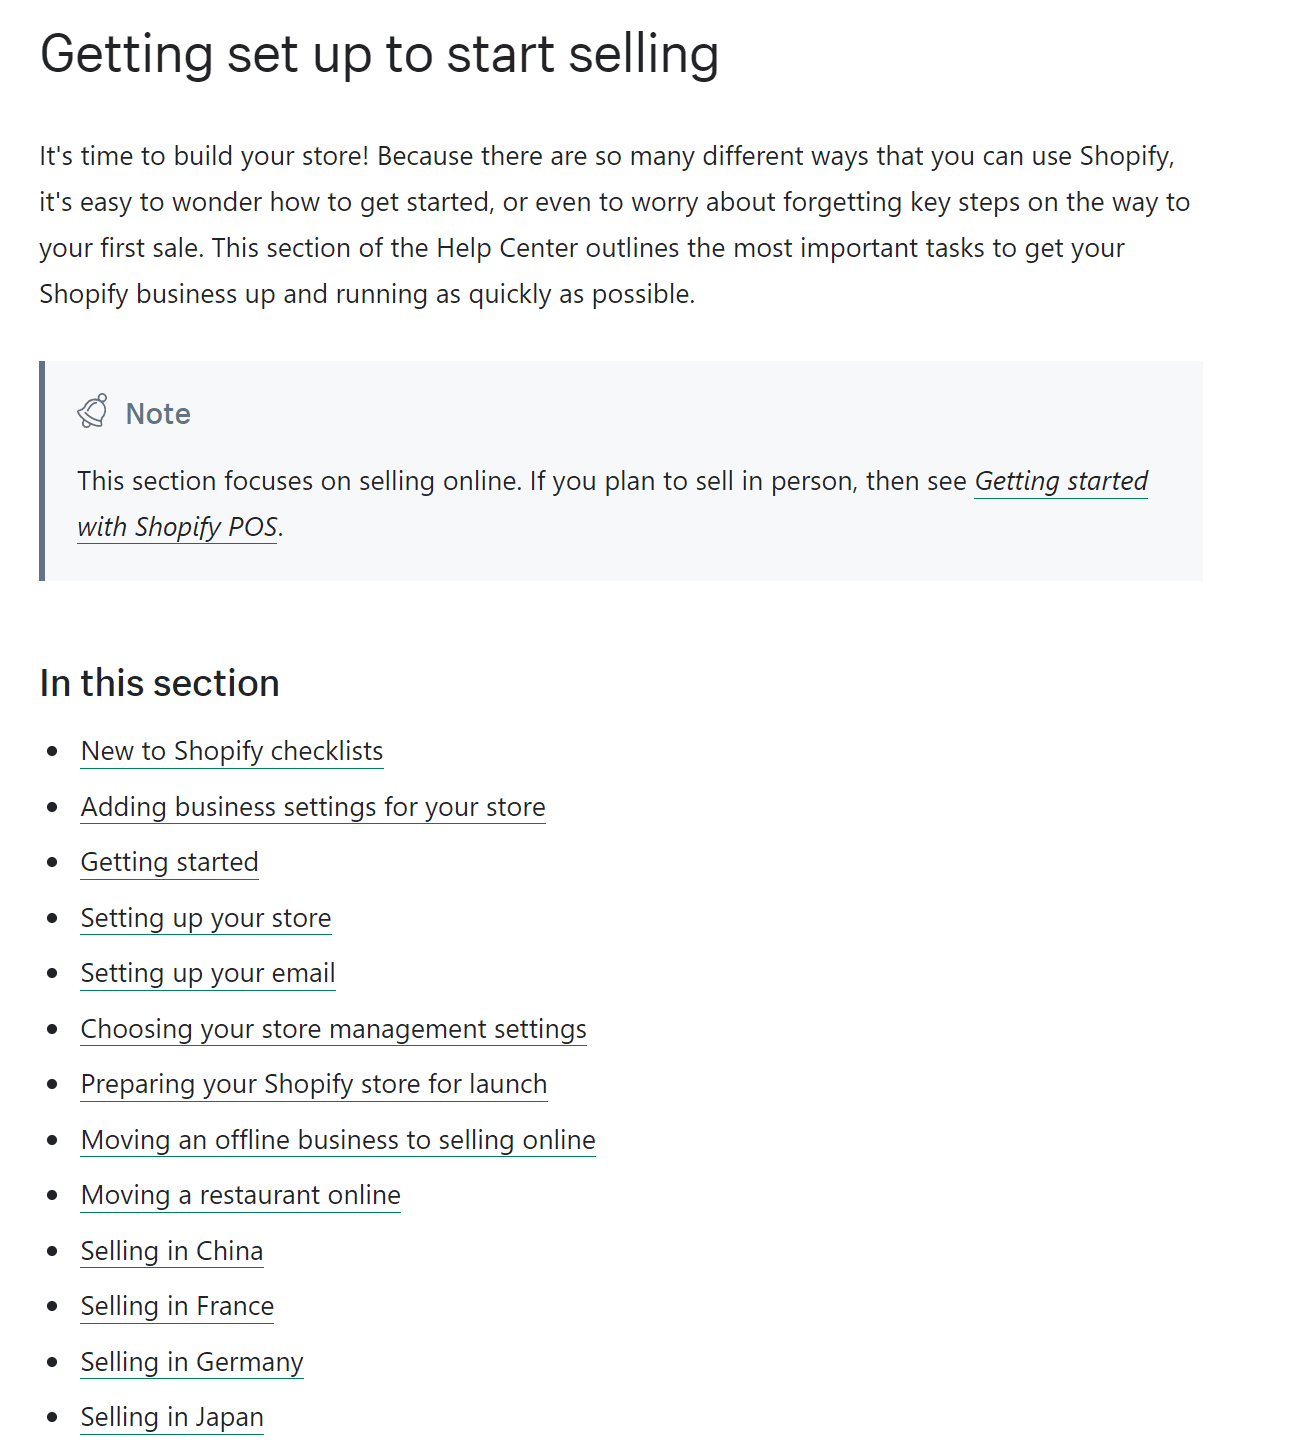Open the Selling in Japan link
The height and width of the screenshot is (1454, 1307).
pos(171,1417)
